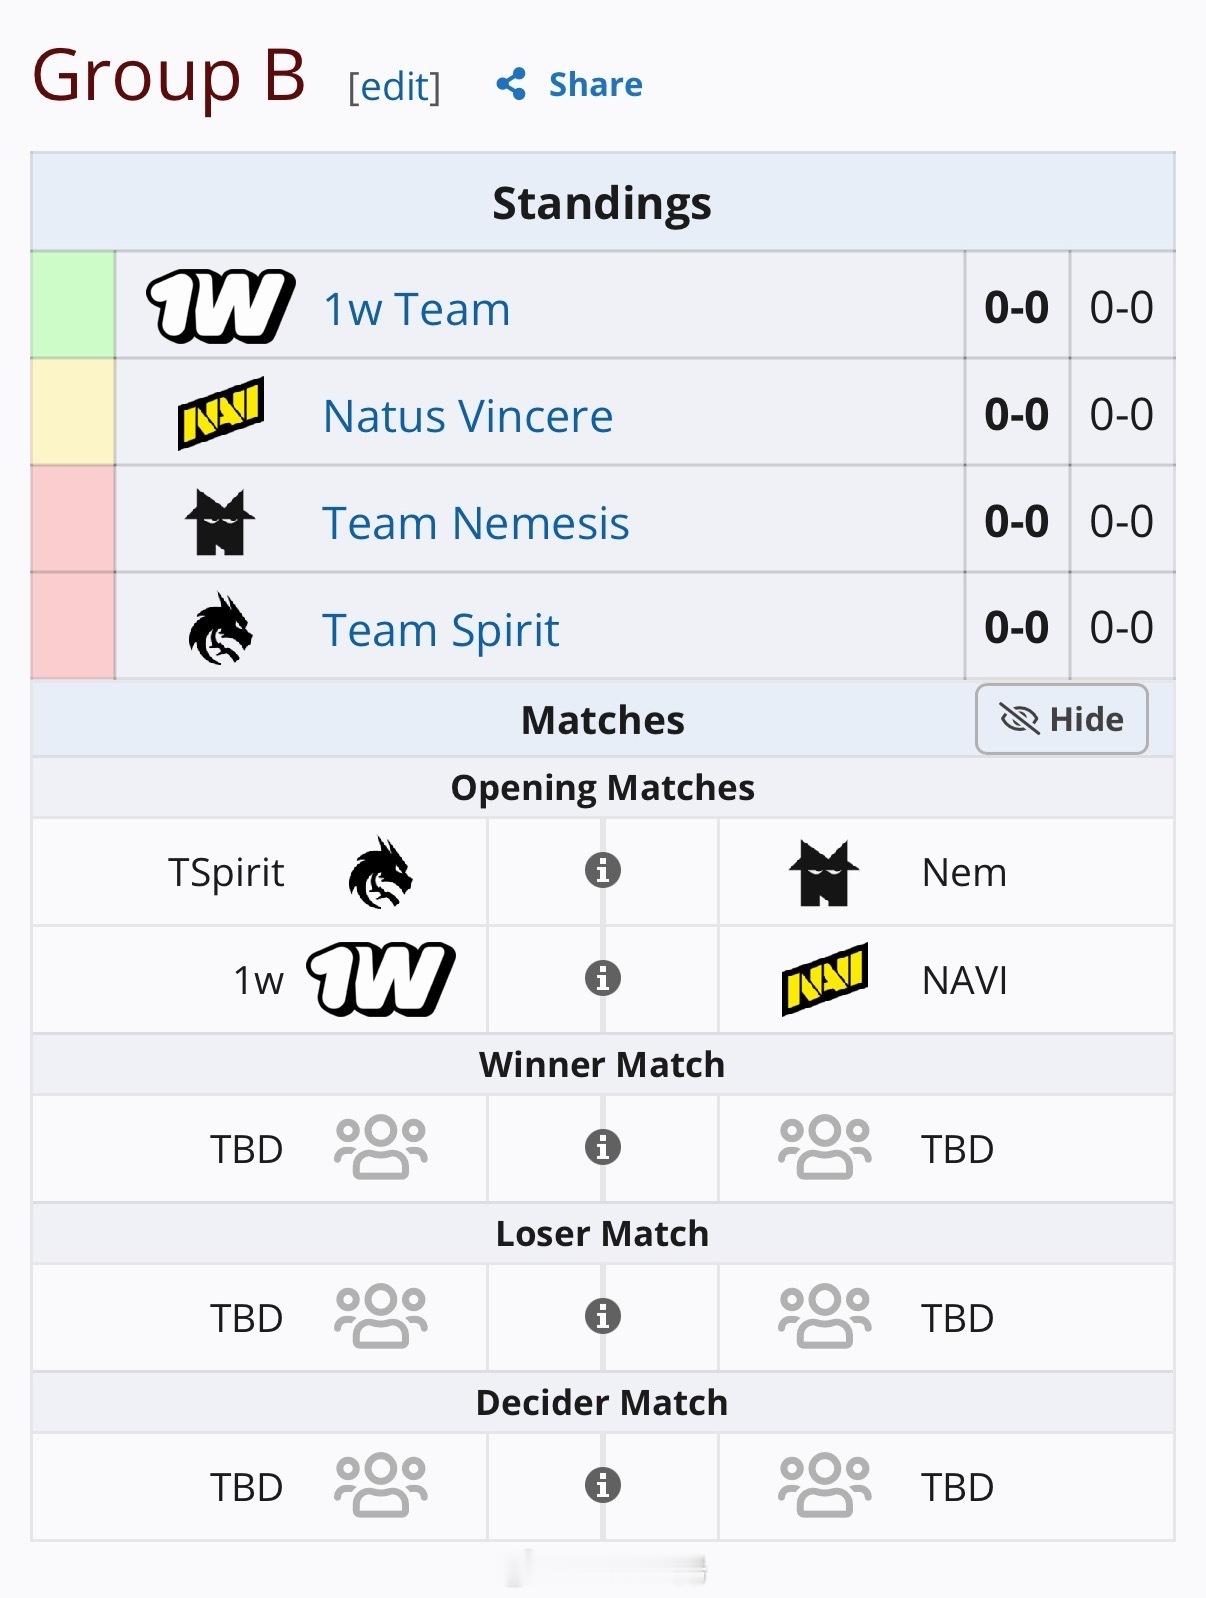The height and width of the screenshot is (1598, 1206).
Task: Open the 1w Team link
Action: [416, 309]
